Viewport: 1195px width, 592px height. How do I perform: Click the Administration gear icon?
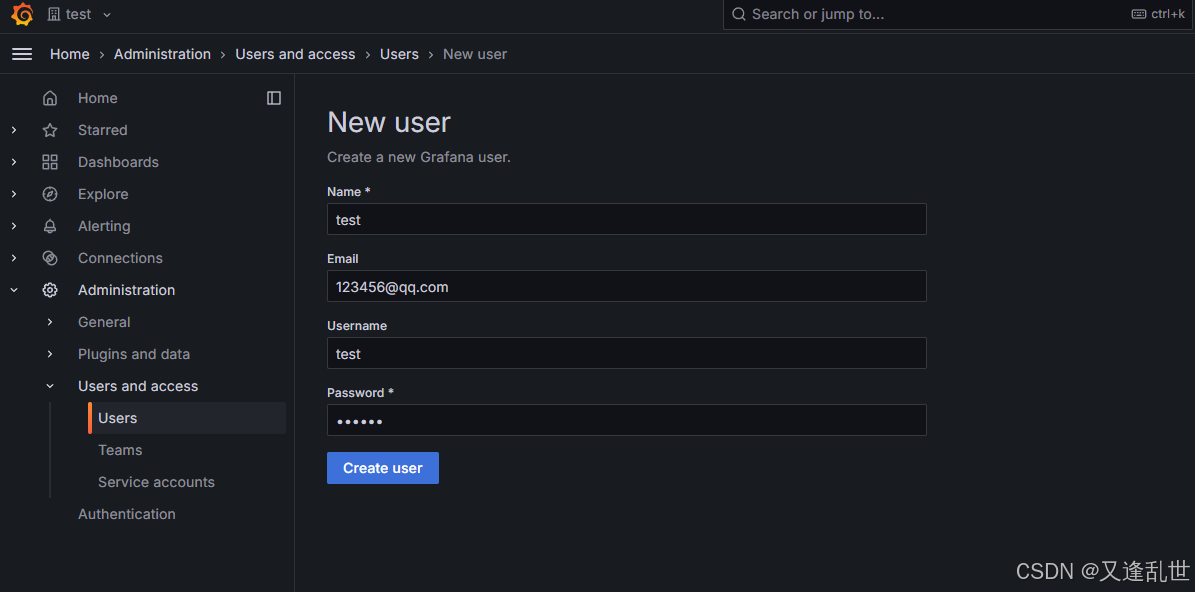50,290
